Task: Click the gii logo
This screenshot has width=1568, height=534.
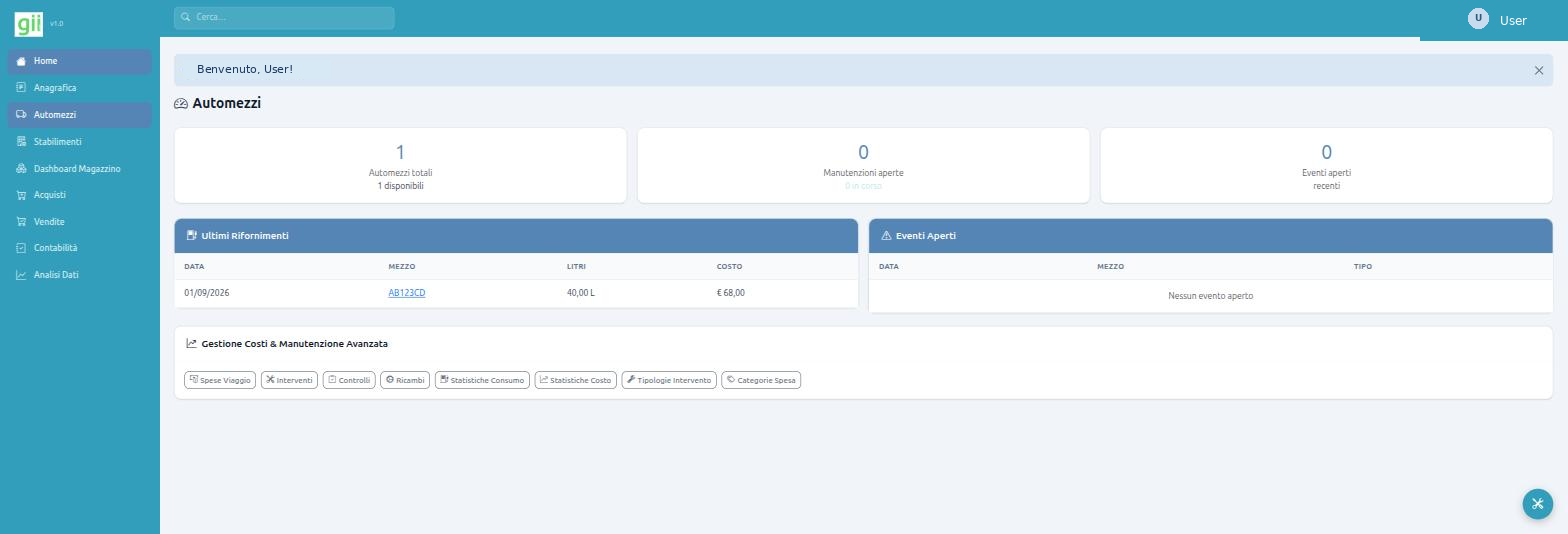Action: (29, 22)
